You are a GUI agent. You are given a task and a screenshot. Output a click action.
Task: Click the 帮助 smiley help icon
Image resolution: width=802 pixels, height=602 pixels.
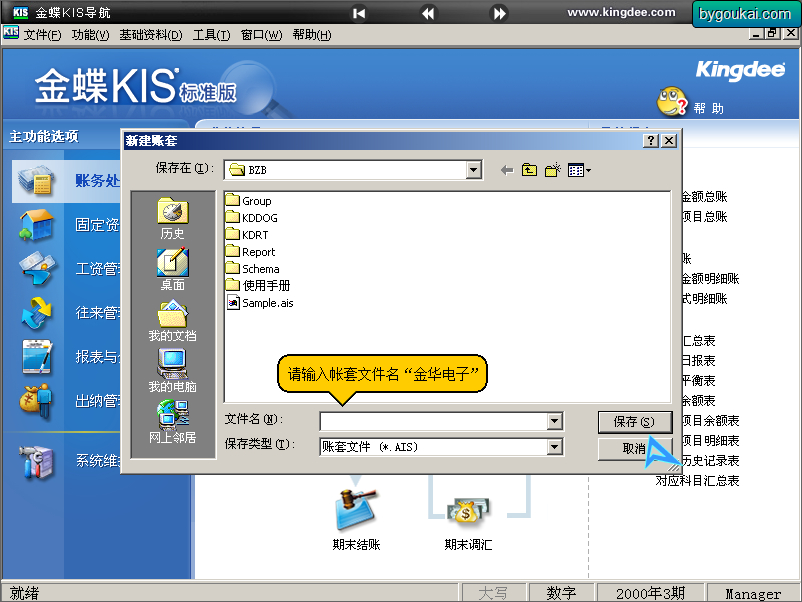tap(672, 102)
